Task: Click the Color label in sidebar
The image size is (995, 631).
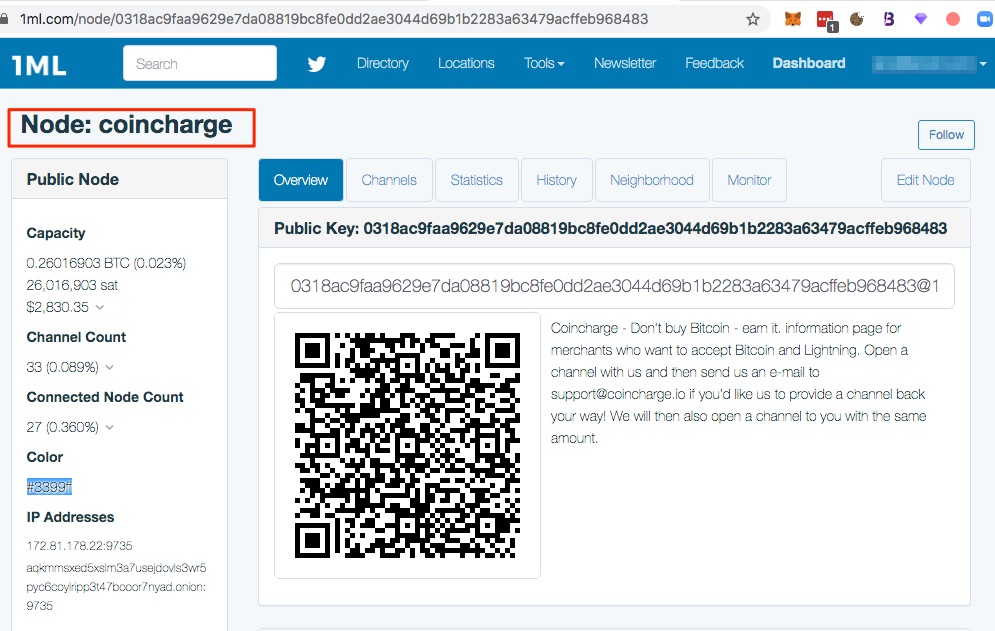Action: pyautogui.click(x=44, y=457)
